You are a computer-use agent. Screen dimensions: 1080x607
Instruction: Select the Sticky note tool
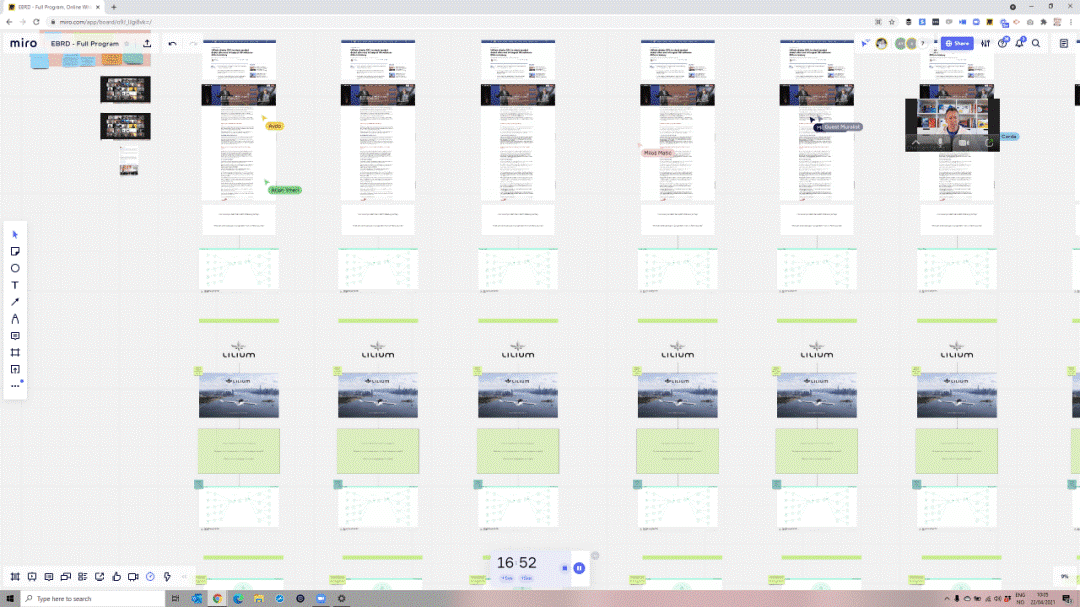point(15,251)
